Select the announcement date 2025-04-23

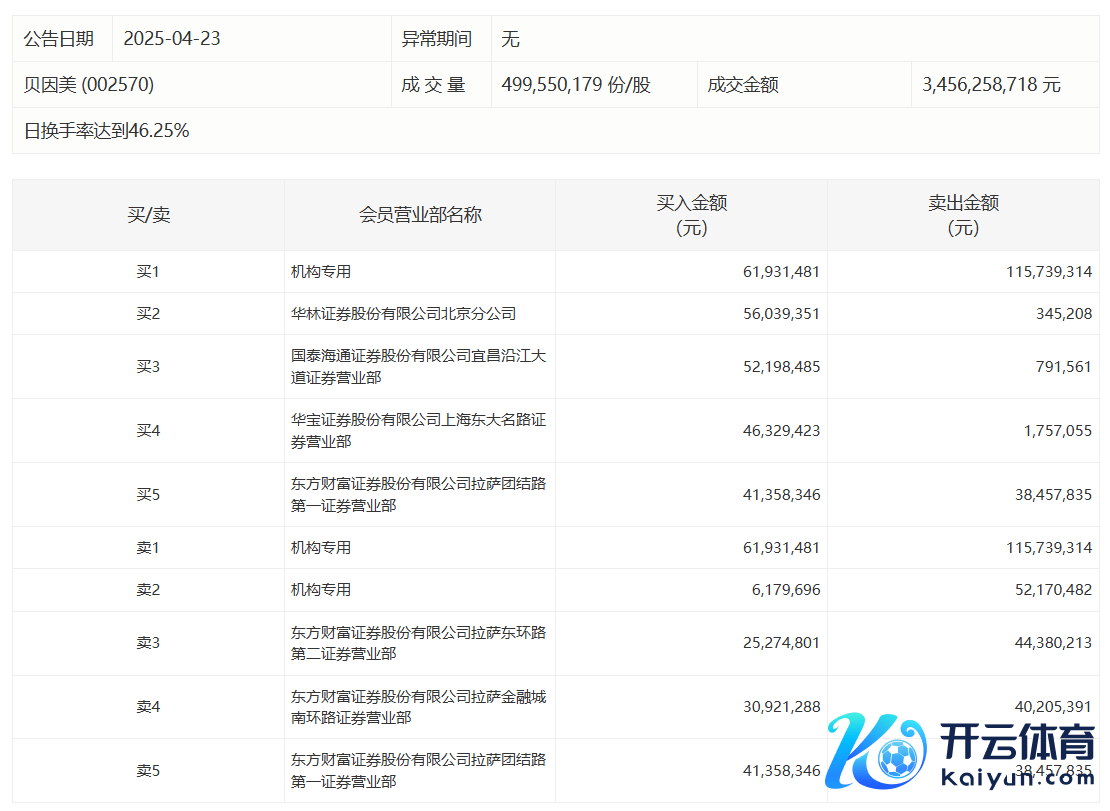coord(172,39)
